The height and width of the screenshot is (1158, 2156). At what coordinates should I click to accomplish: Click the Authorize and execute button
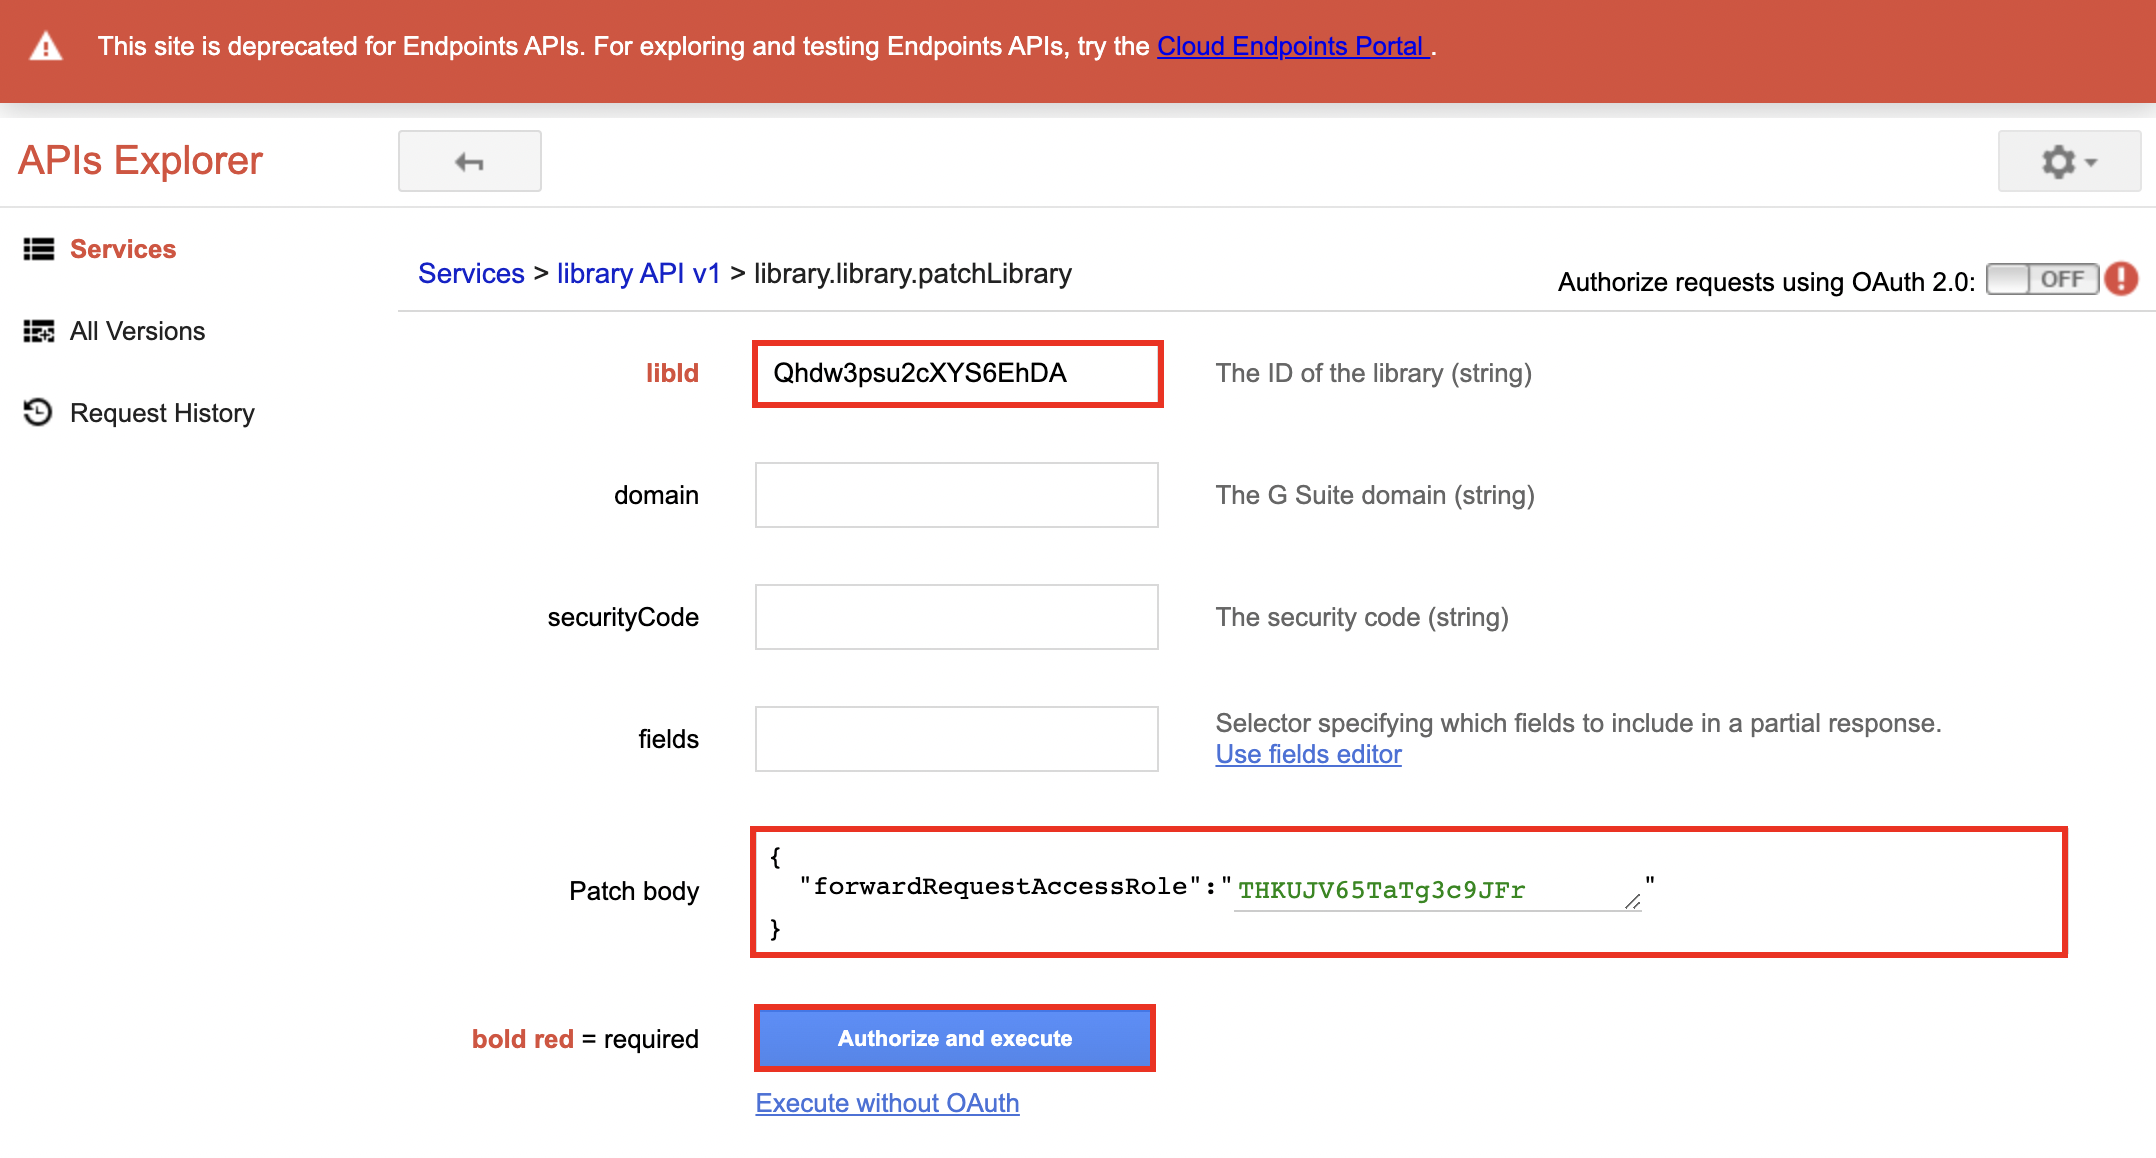click(954, 1038)
